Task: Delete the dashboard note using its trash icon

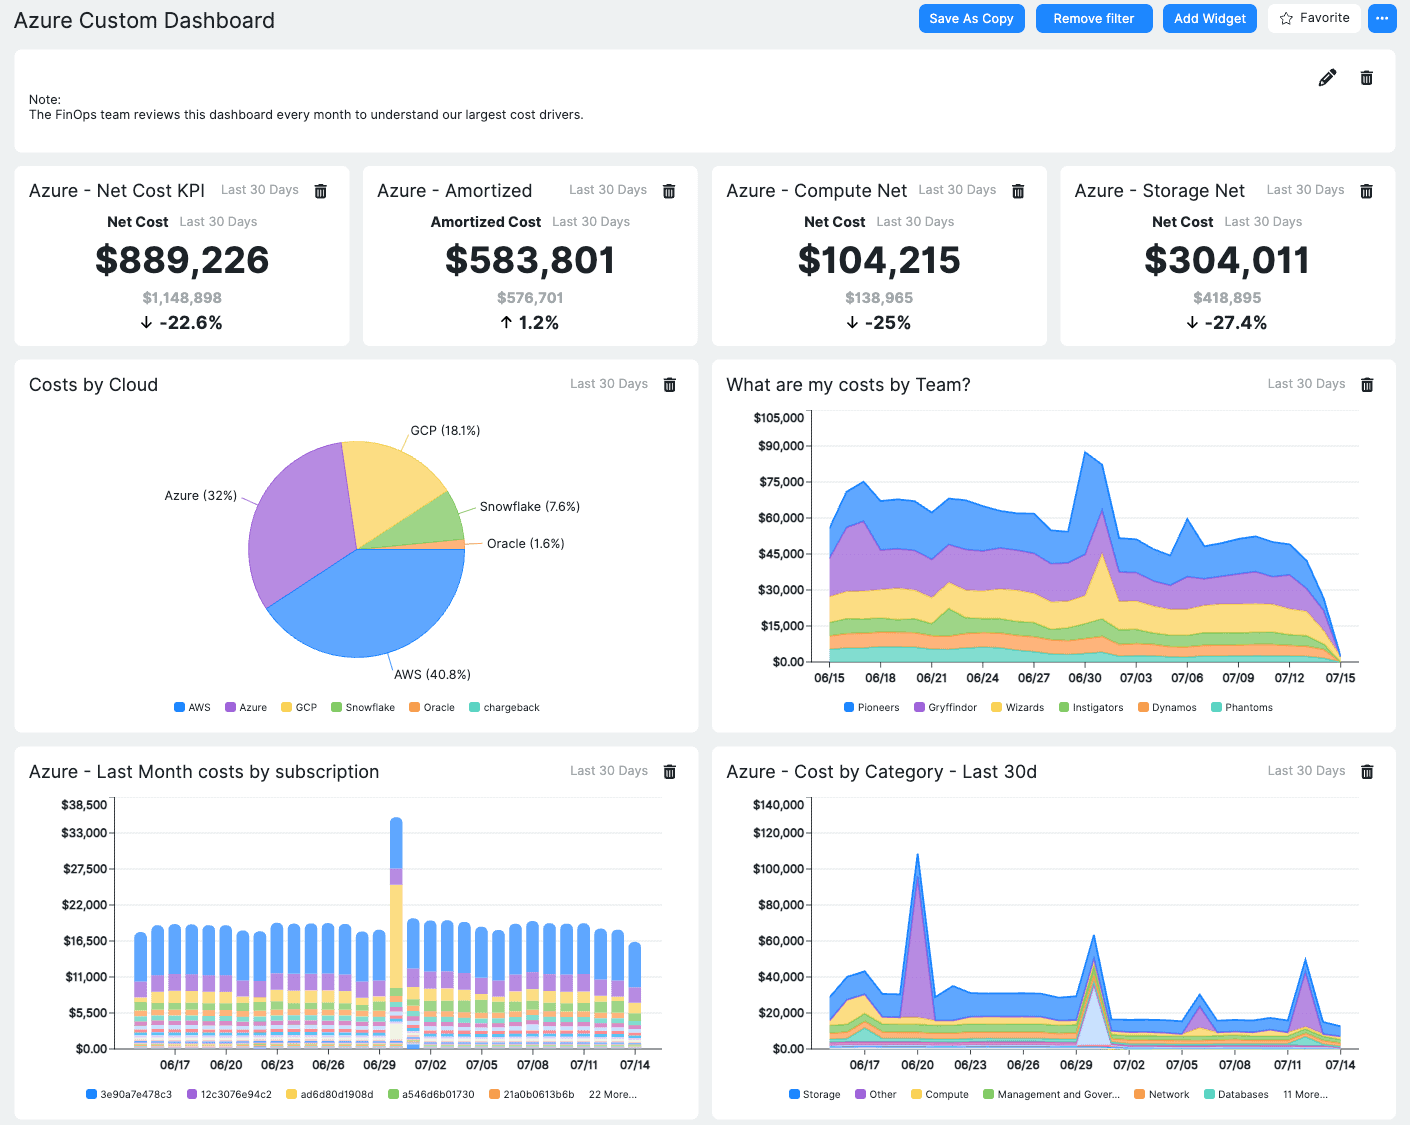Action: (x=1366, y=77)
